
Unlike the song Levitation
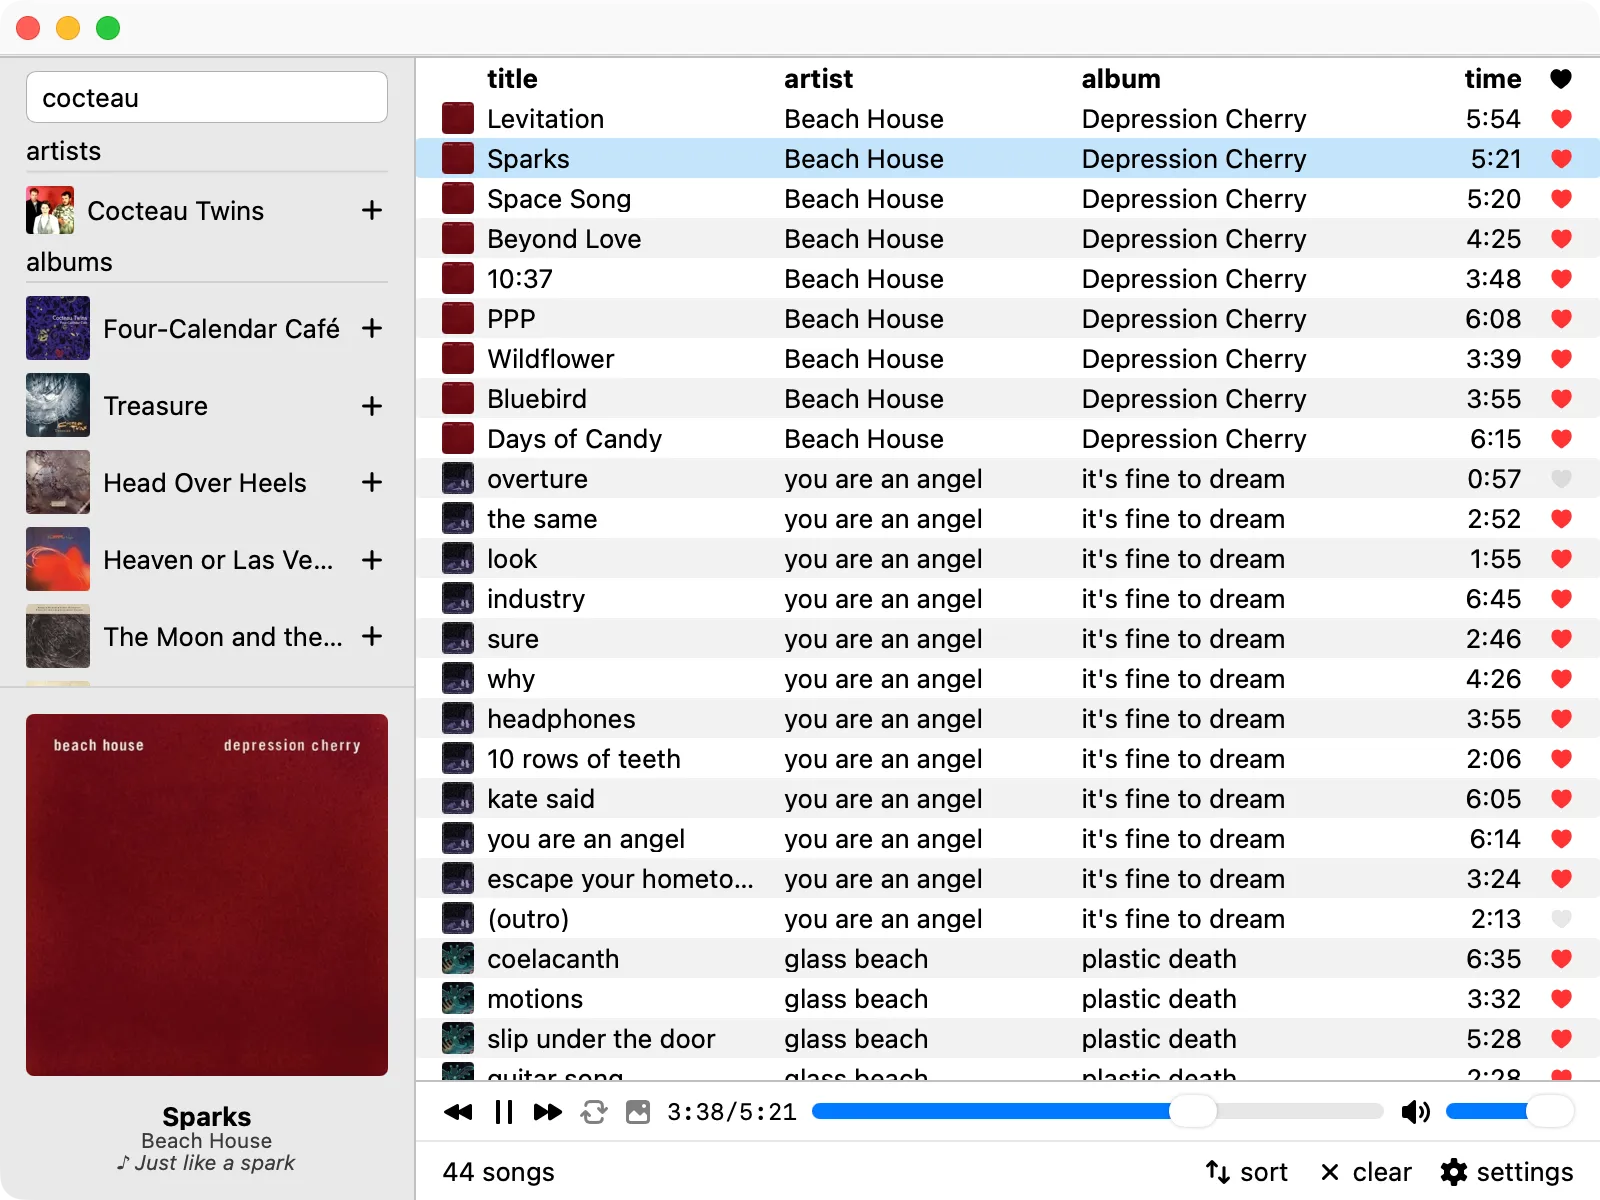tap(1561, 118)
